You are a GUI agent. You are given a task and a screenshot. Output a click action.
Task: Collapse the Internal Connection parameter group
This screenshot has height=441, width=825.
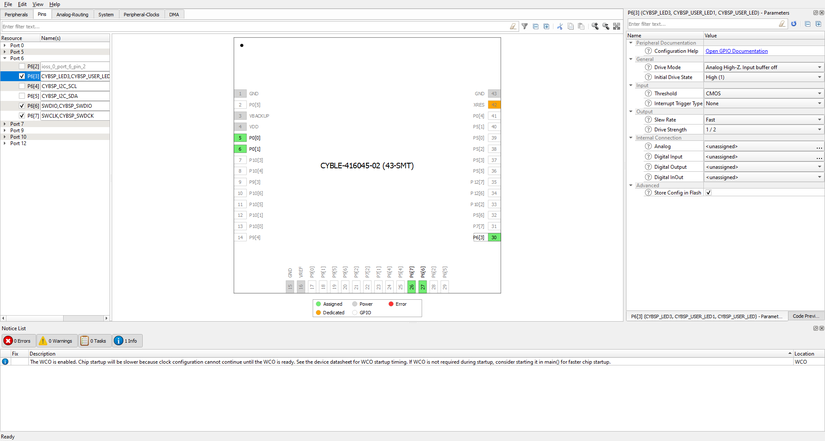tap(631, 138)
